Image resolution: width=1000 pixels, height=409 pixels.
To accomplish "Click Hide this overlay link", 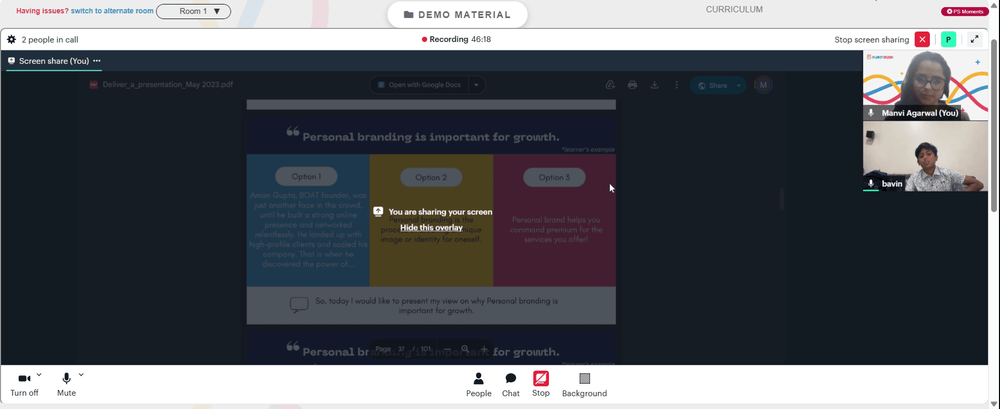I will 431,227.
